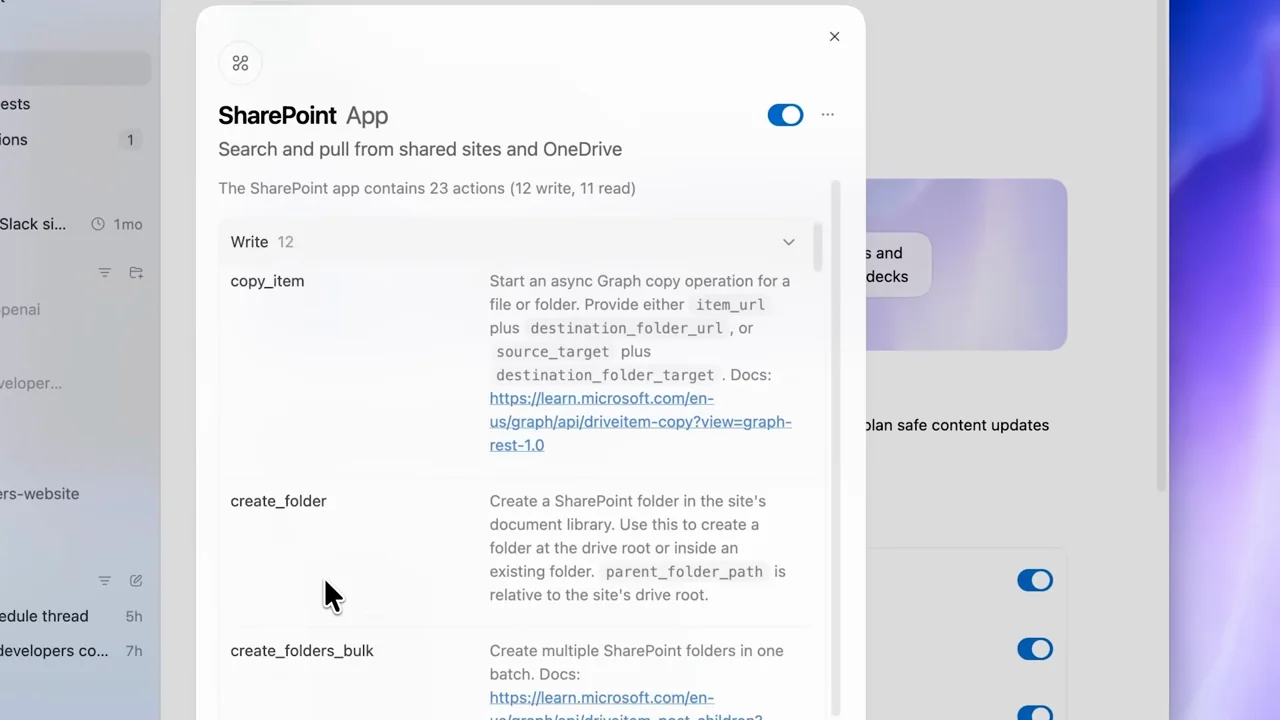Viewport: 1280px width, 720px height.
Task: Click the filter icon near Slack sidebar section
Action: [104, 273]
